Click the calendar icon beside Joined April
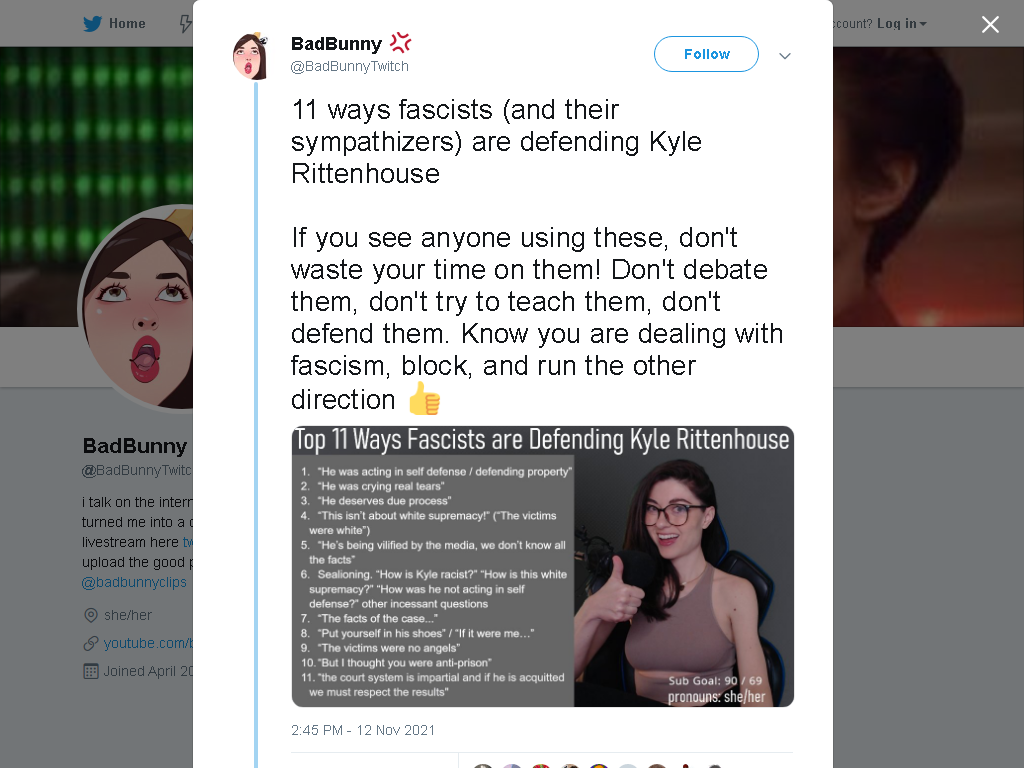The image size is (1024, 768). click(91, 671)
